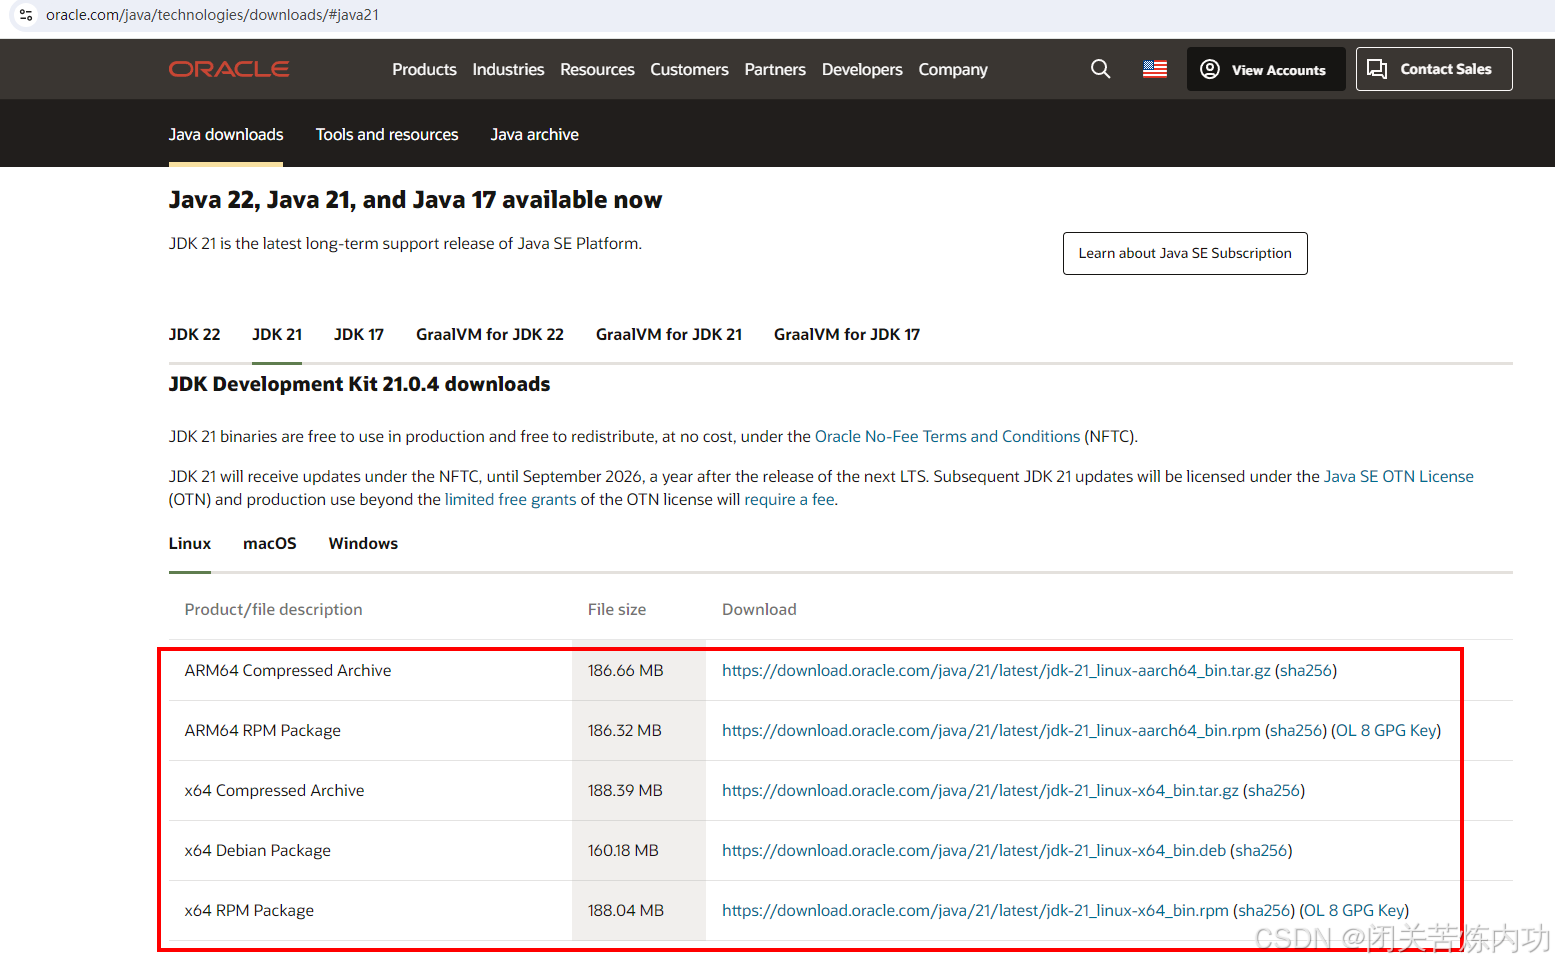Select the Windows OS tab
Image resolution: width=1555 pixels, height=966 pixels.
tap(363, 543)
